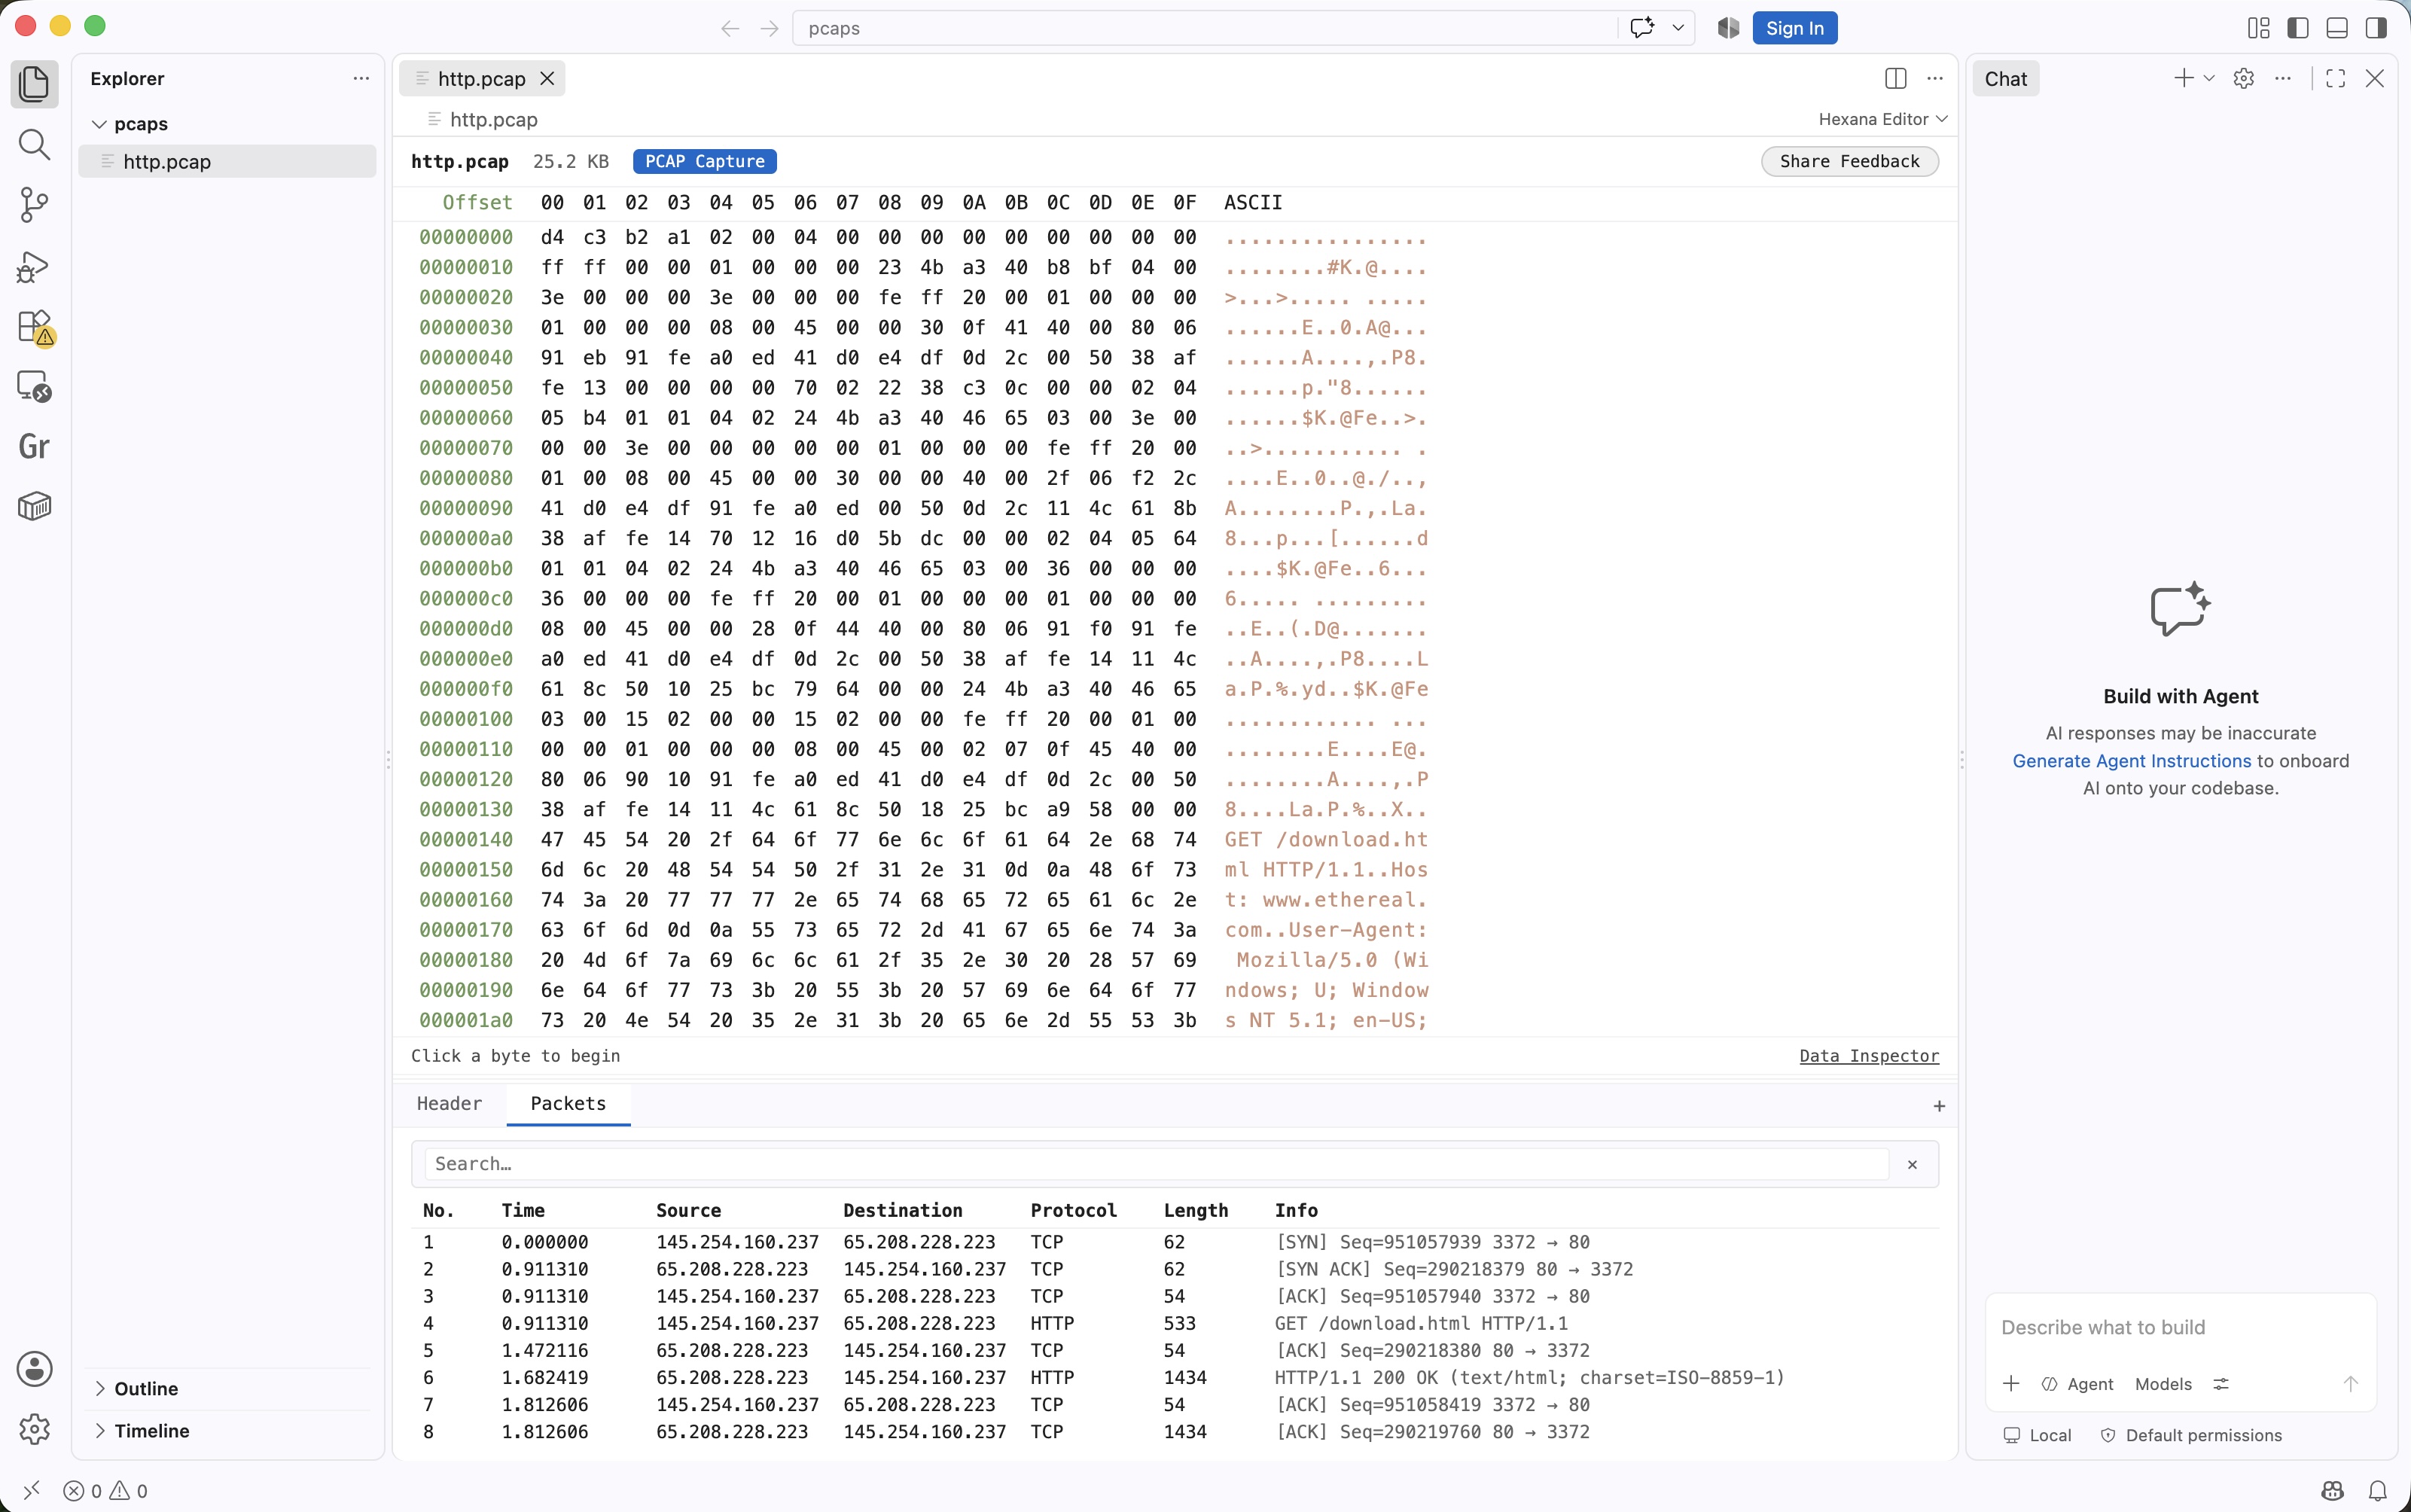Open the Agent mode picker
The height and width of the screenshot is (1512, 2411).
click(2077, 1384)
